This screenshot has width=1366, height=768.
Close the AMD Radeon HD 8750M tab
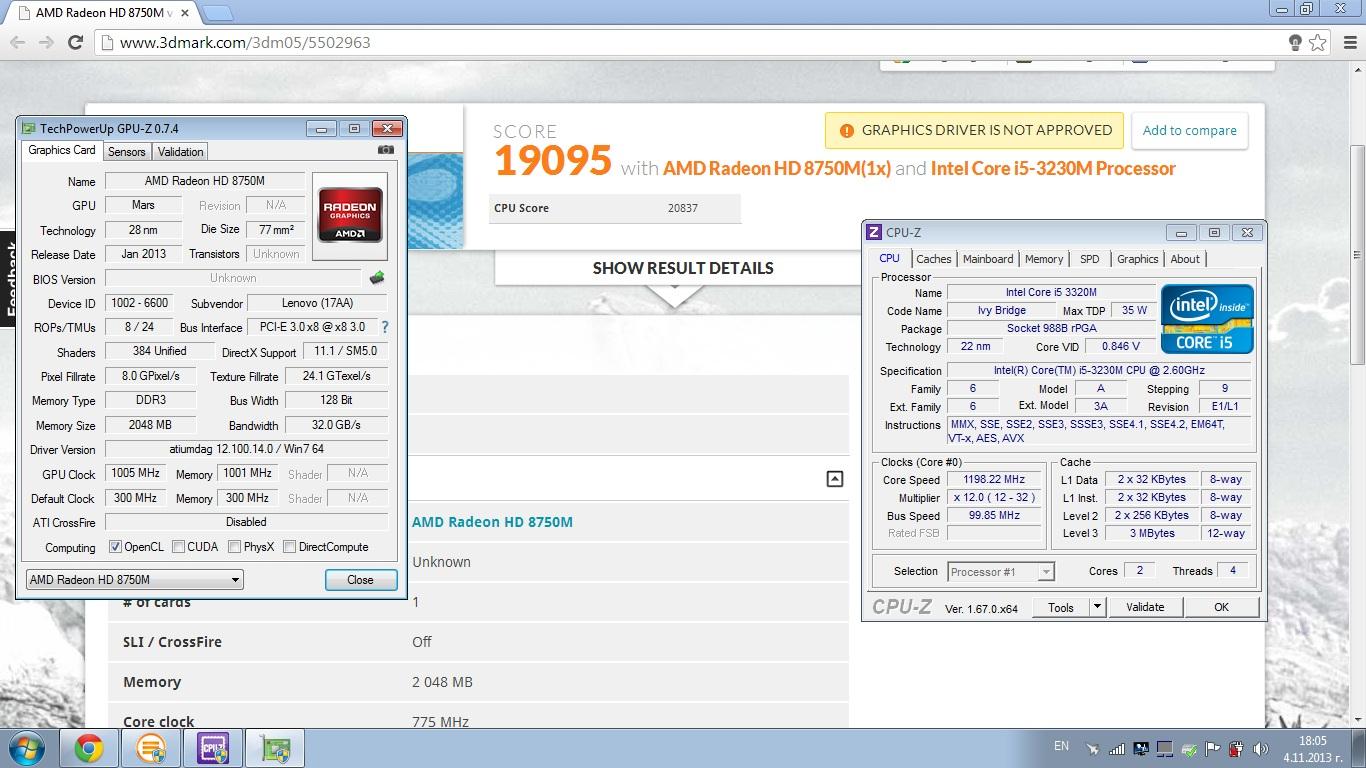pos(186,13)
